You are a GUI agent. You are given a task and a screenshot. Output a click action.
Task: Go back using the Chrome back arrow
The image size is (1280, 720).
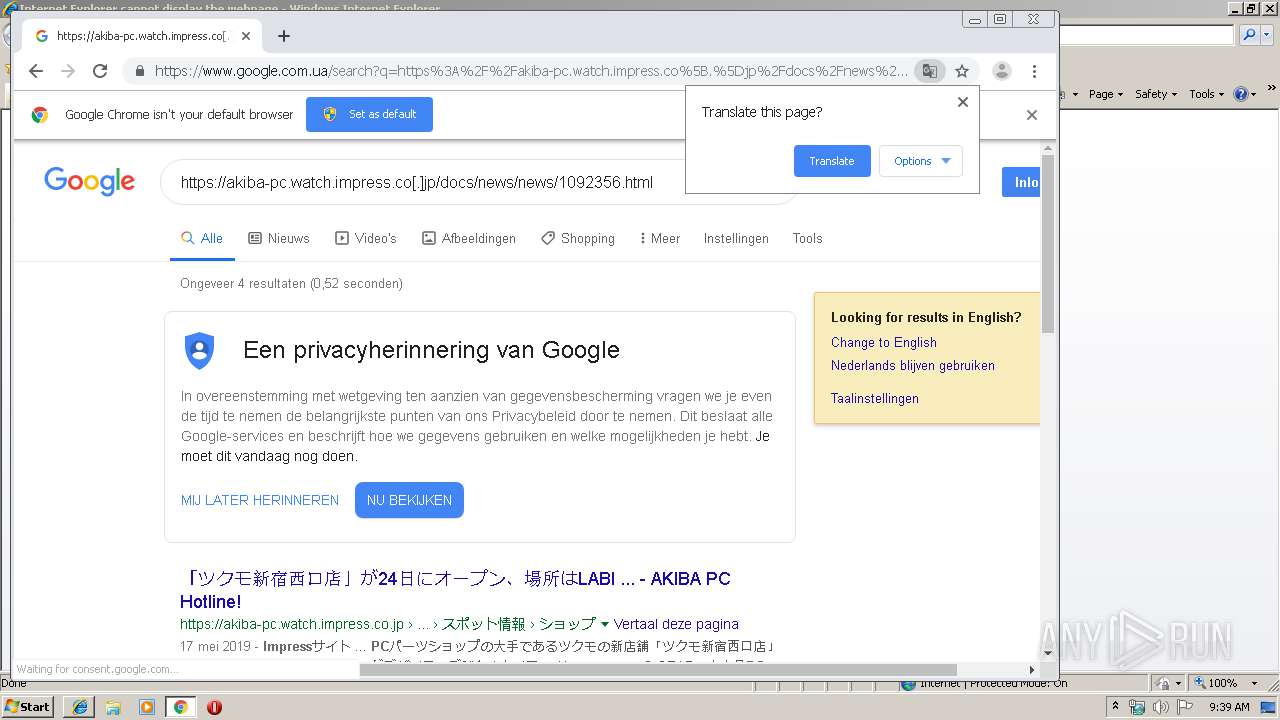click(x=36, y=71)
